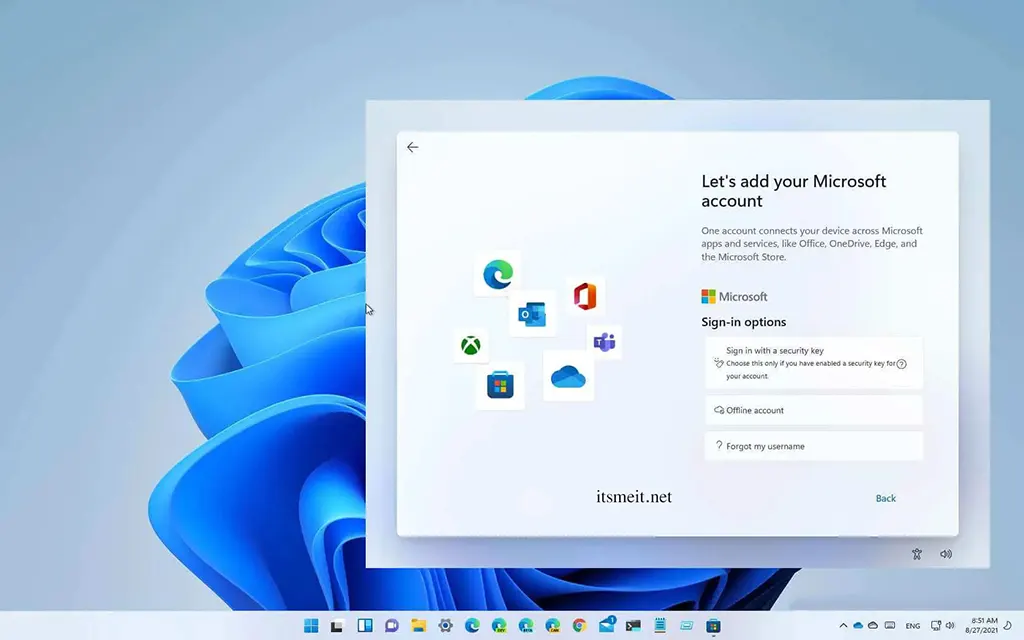Open Task View from the taskbar

point(364,627)
